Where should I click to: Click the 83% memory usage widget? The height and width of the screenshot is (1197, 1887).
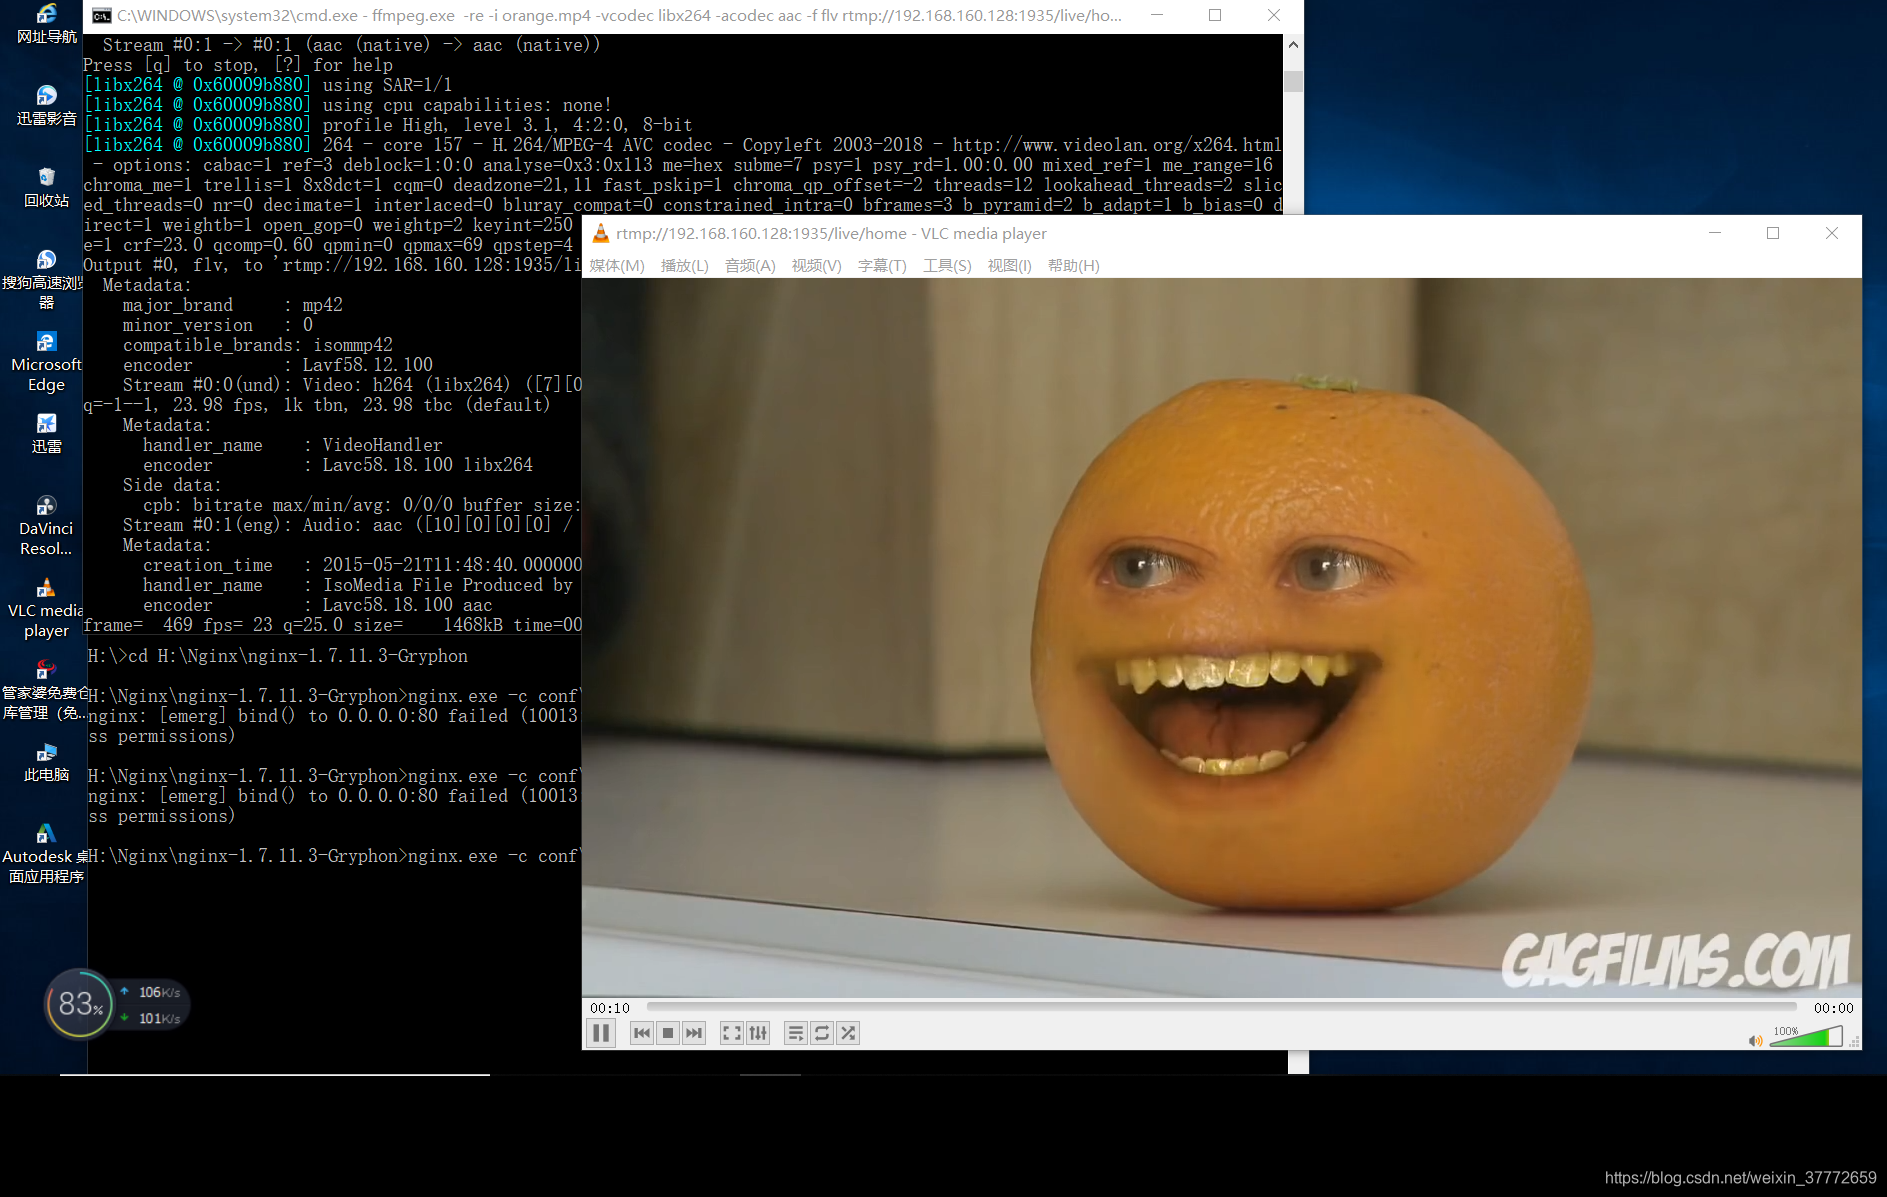point(80,1004)
